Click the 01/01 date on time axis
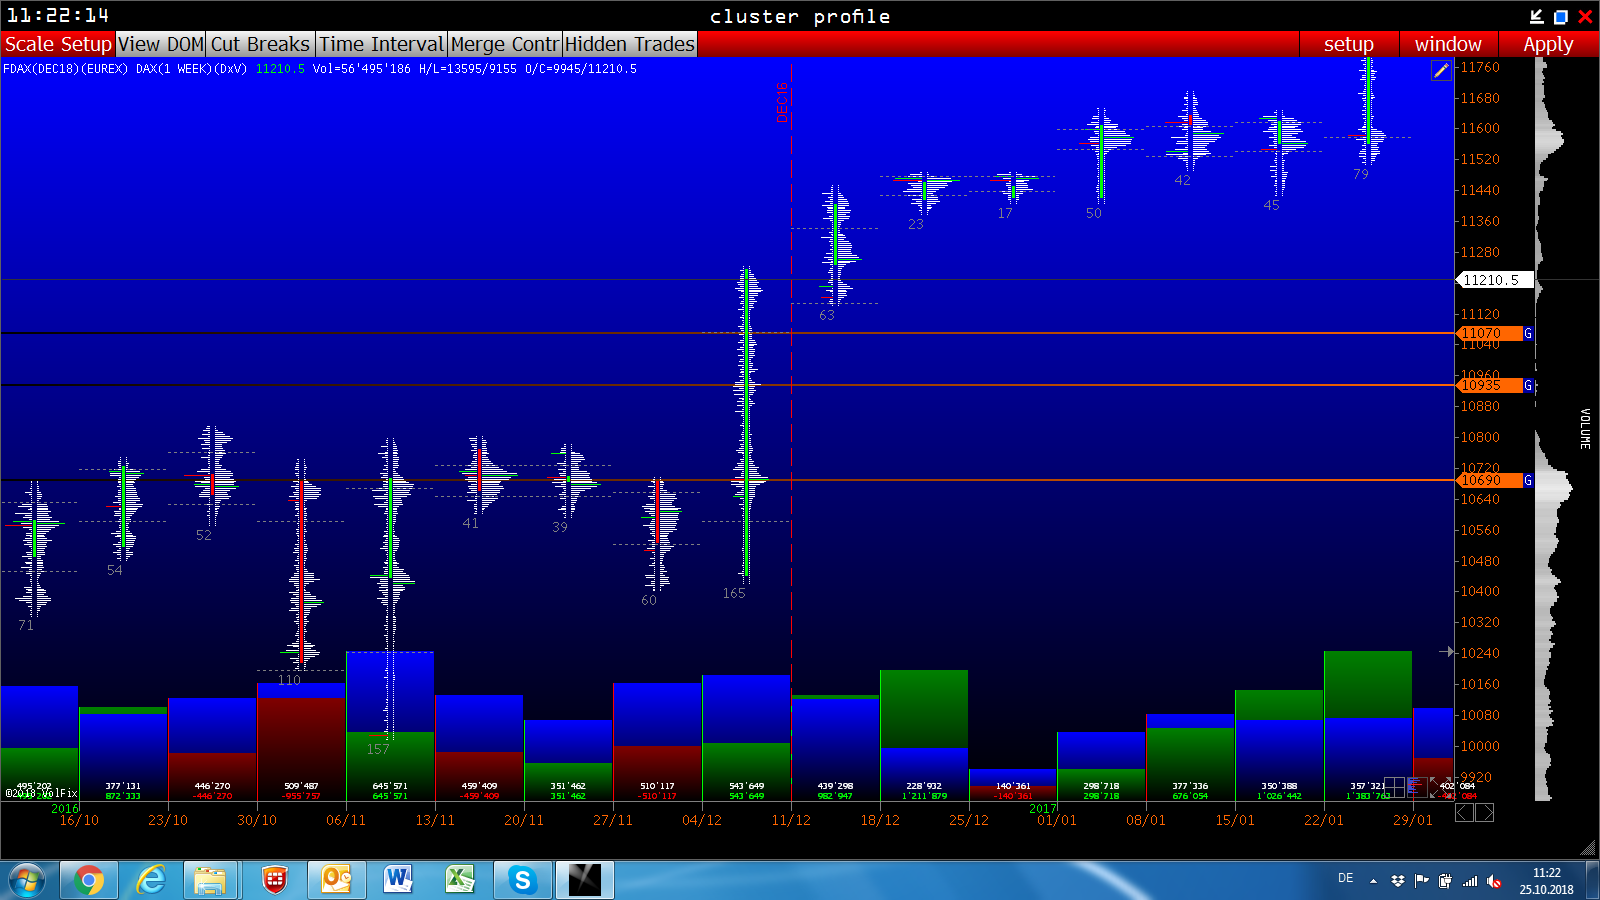Image resolution: width=1600 pixels, height=900 pixels. [x=1057, y=820]
